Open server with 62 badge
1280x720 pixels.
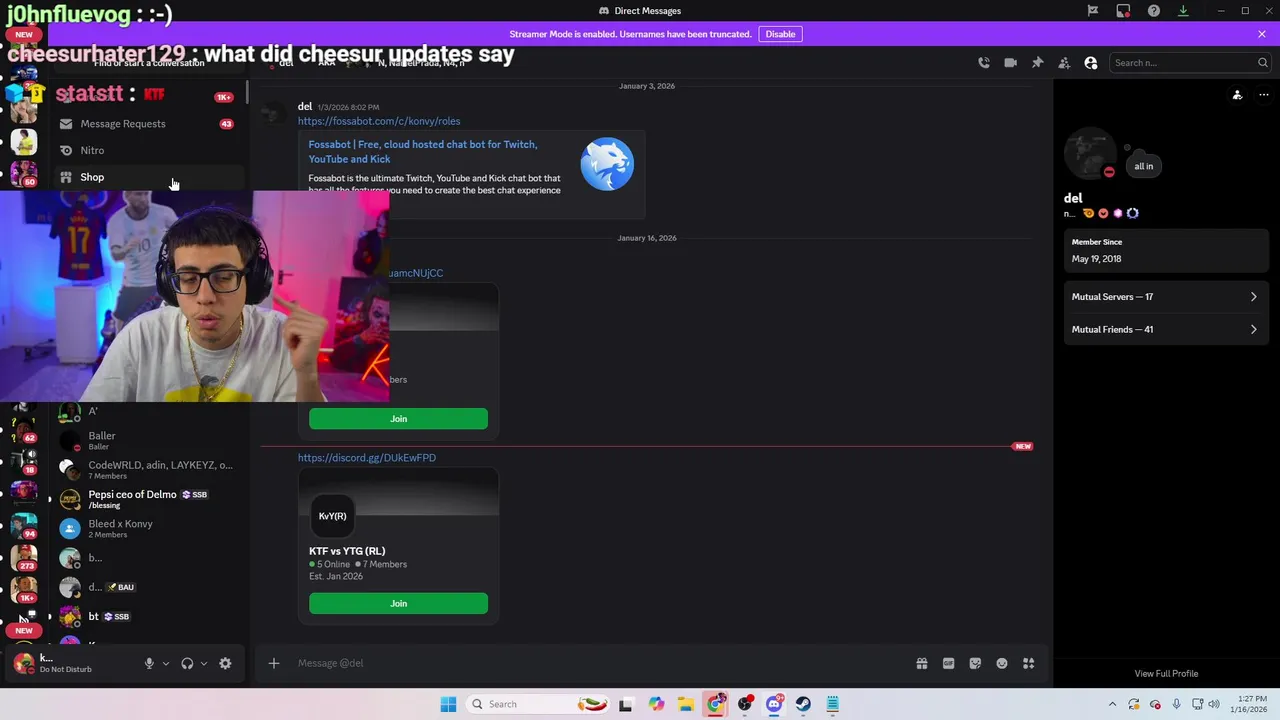[x=24, y=428]
